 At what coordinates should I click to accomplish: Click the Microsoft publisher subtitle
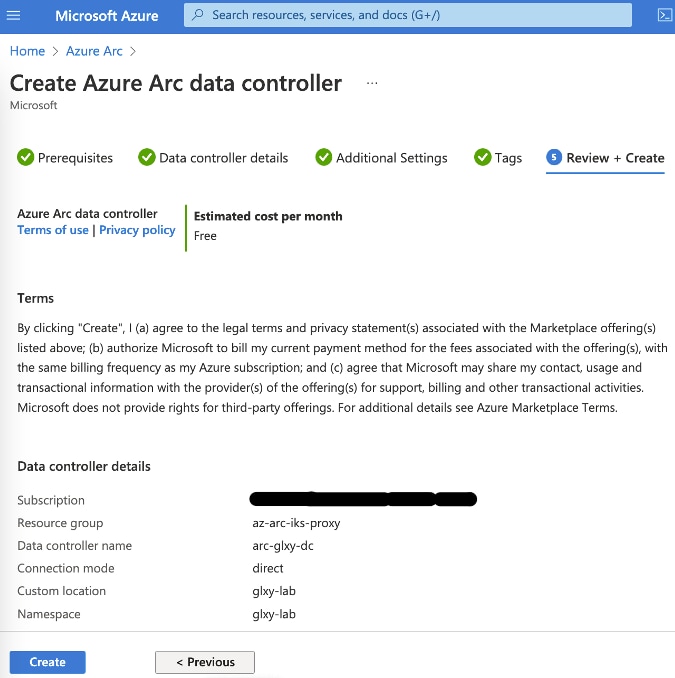click(33, 106)
